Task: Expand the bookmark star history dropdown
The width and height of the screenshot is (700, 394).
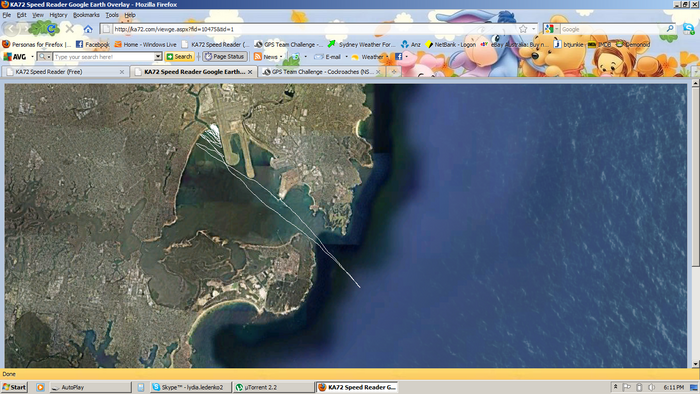Action: tap(533, 29)
